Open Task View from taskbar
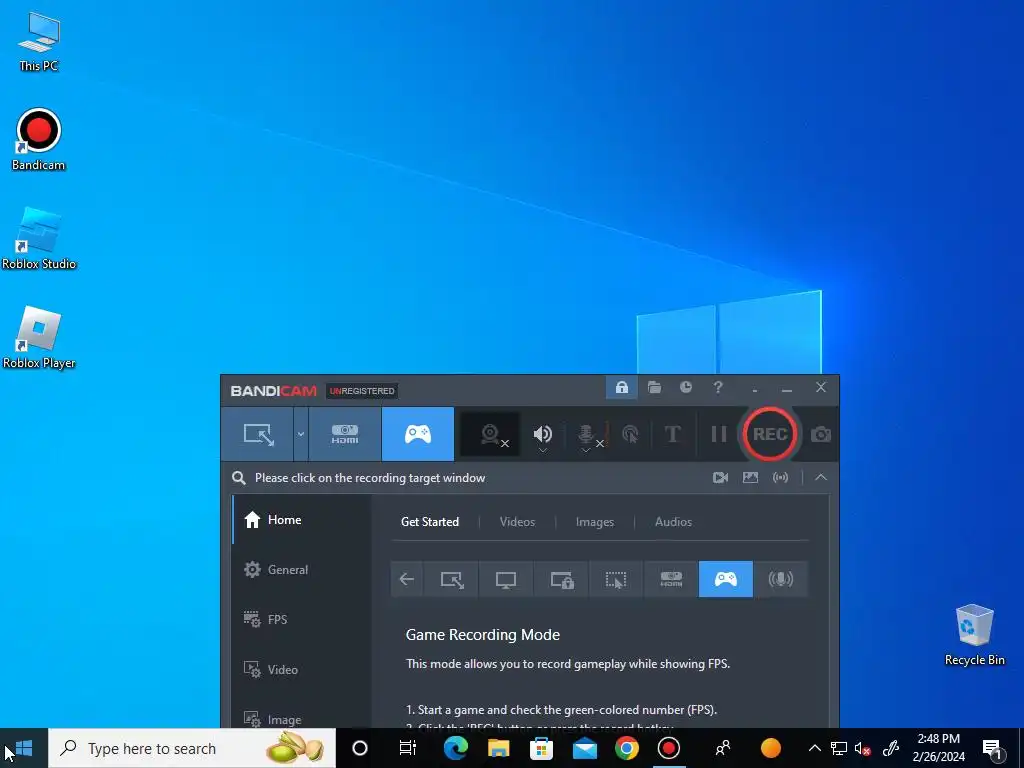The height and width of the screenshot is (768, 1024). (x=408, y=748)
